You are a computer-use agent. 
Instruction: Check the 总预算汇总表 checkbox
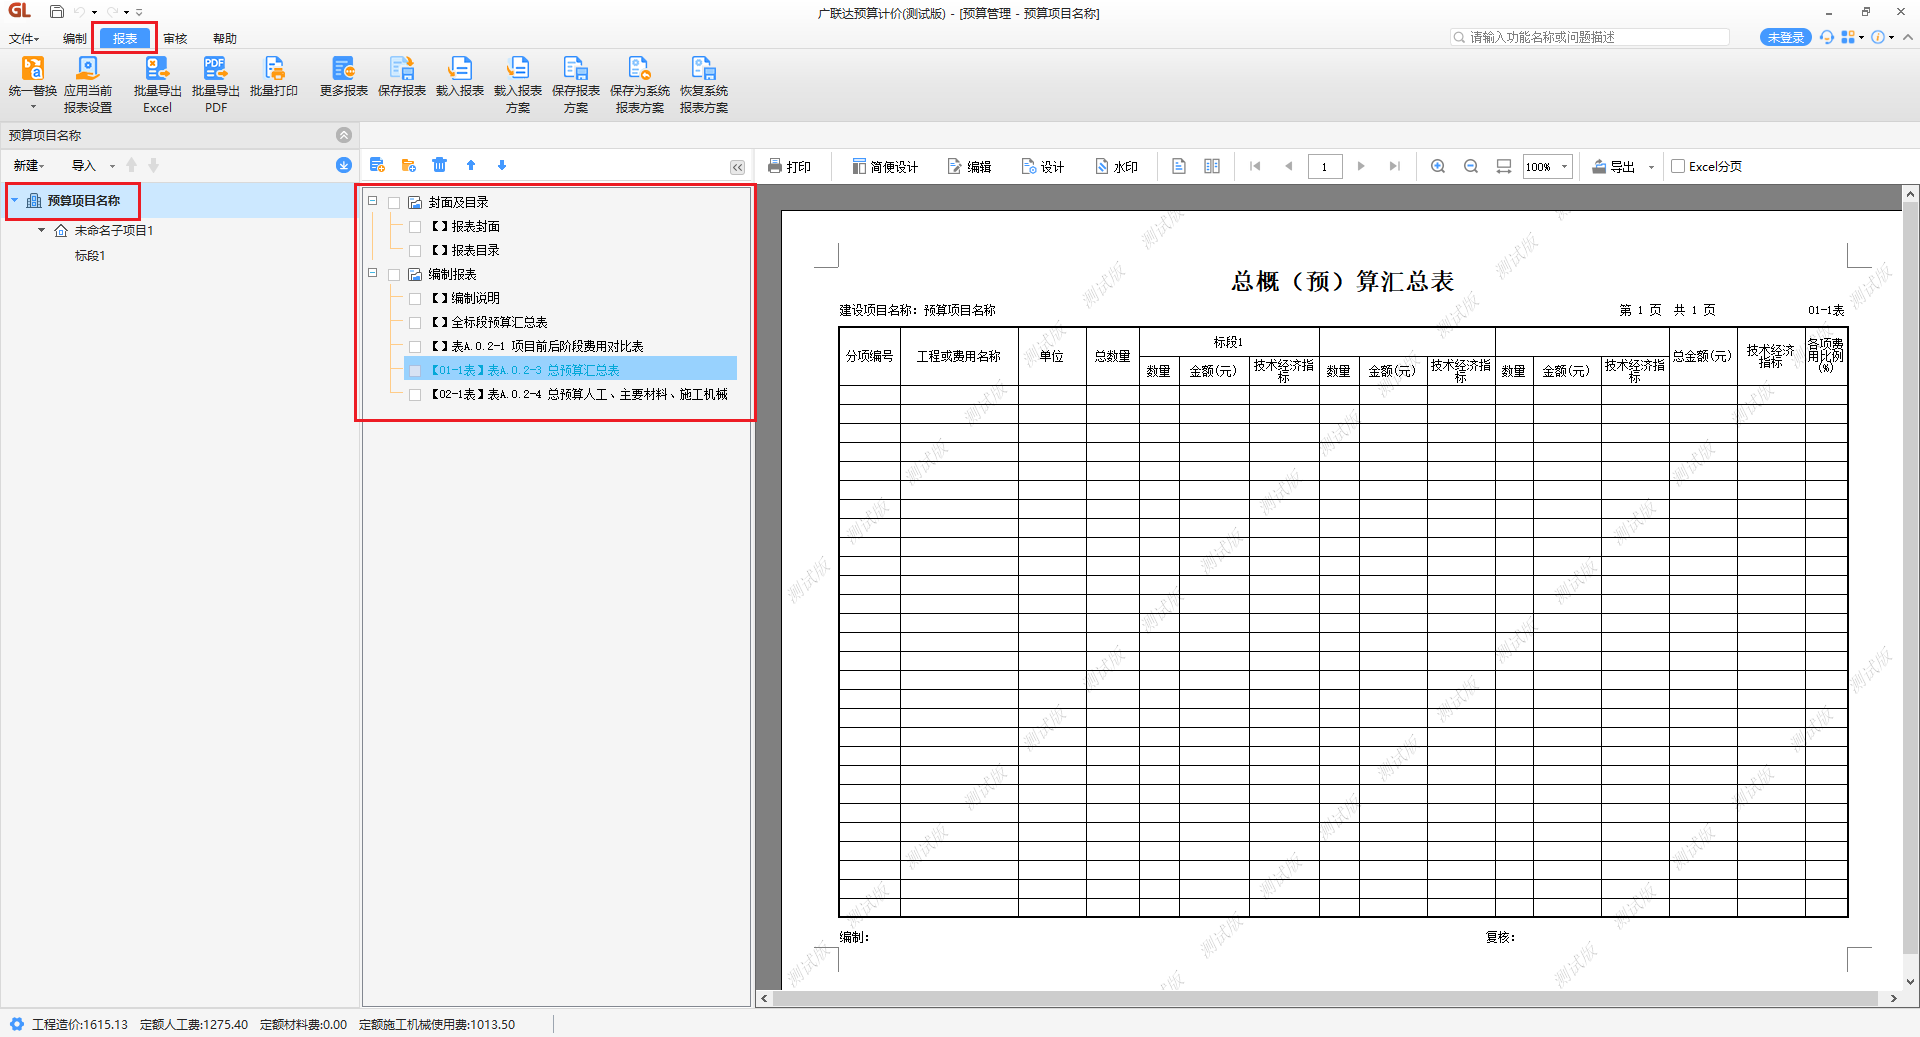[415, 371]
